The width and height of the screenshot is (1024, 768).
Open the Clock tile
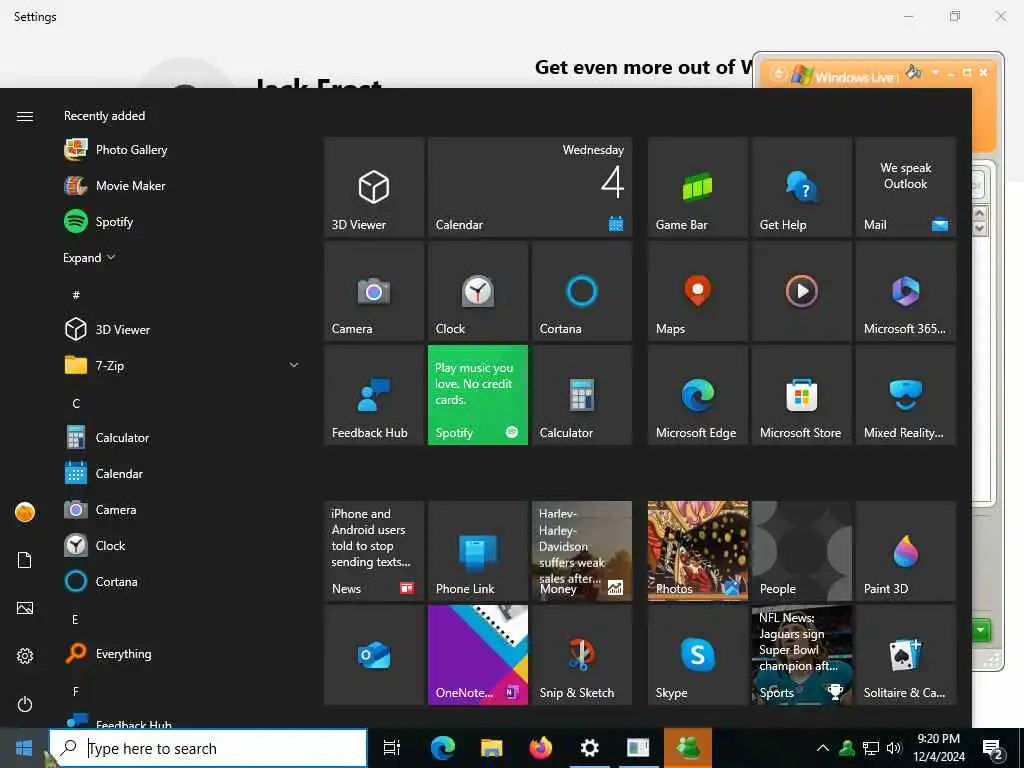478,291
